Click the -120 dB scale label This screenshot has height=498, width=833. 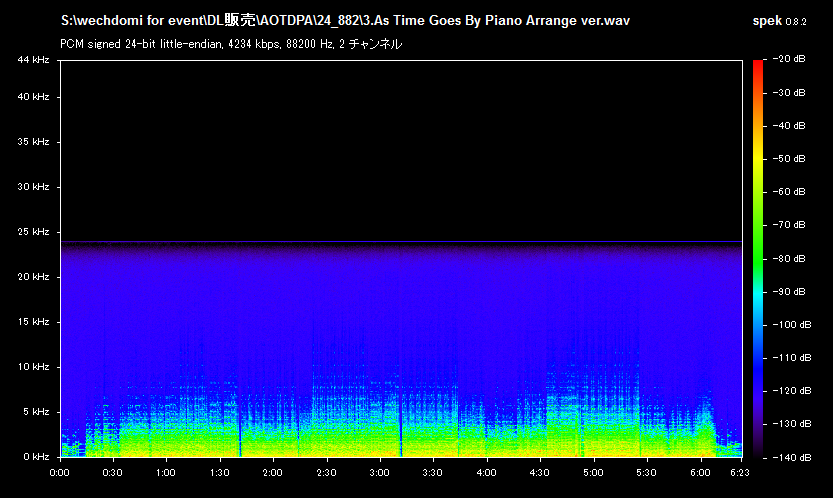click(792, 391)
